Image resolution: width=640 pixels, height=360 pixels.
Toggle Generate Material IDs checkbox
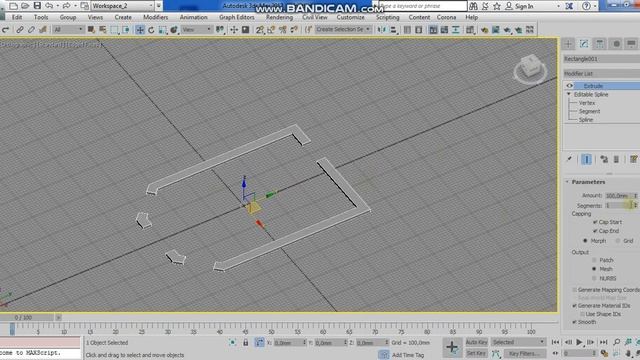(574, 306)
